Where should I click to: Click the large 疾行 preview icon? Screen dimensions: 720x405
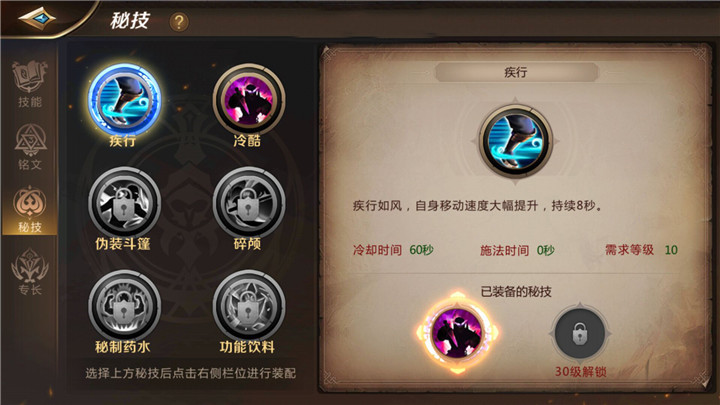515,141
